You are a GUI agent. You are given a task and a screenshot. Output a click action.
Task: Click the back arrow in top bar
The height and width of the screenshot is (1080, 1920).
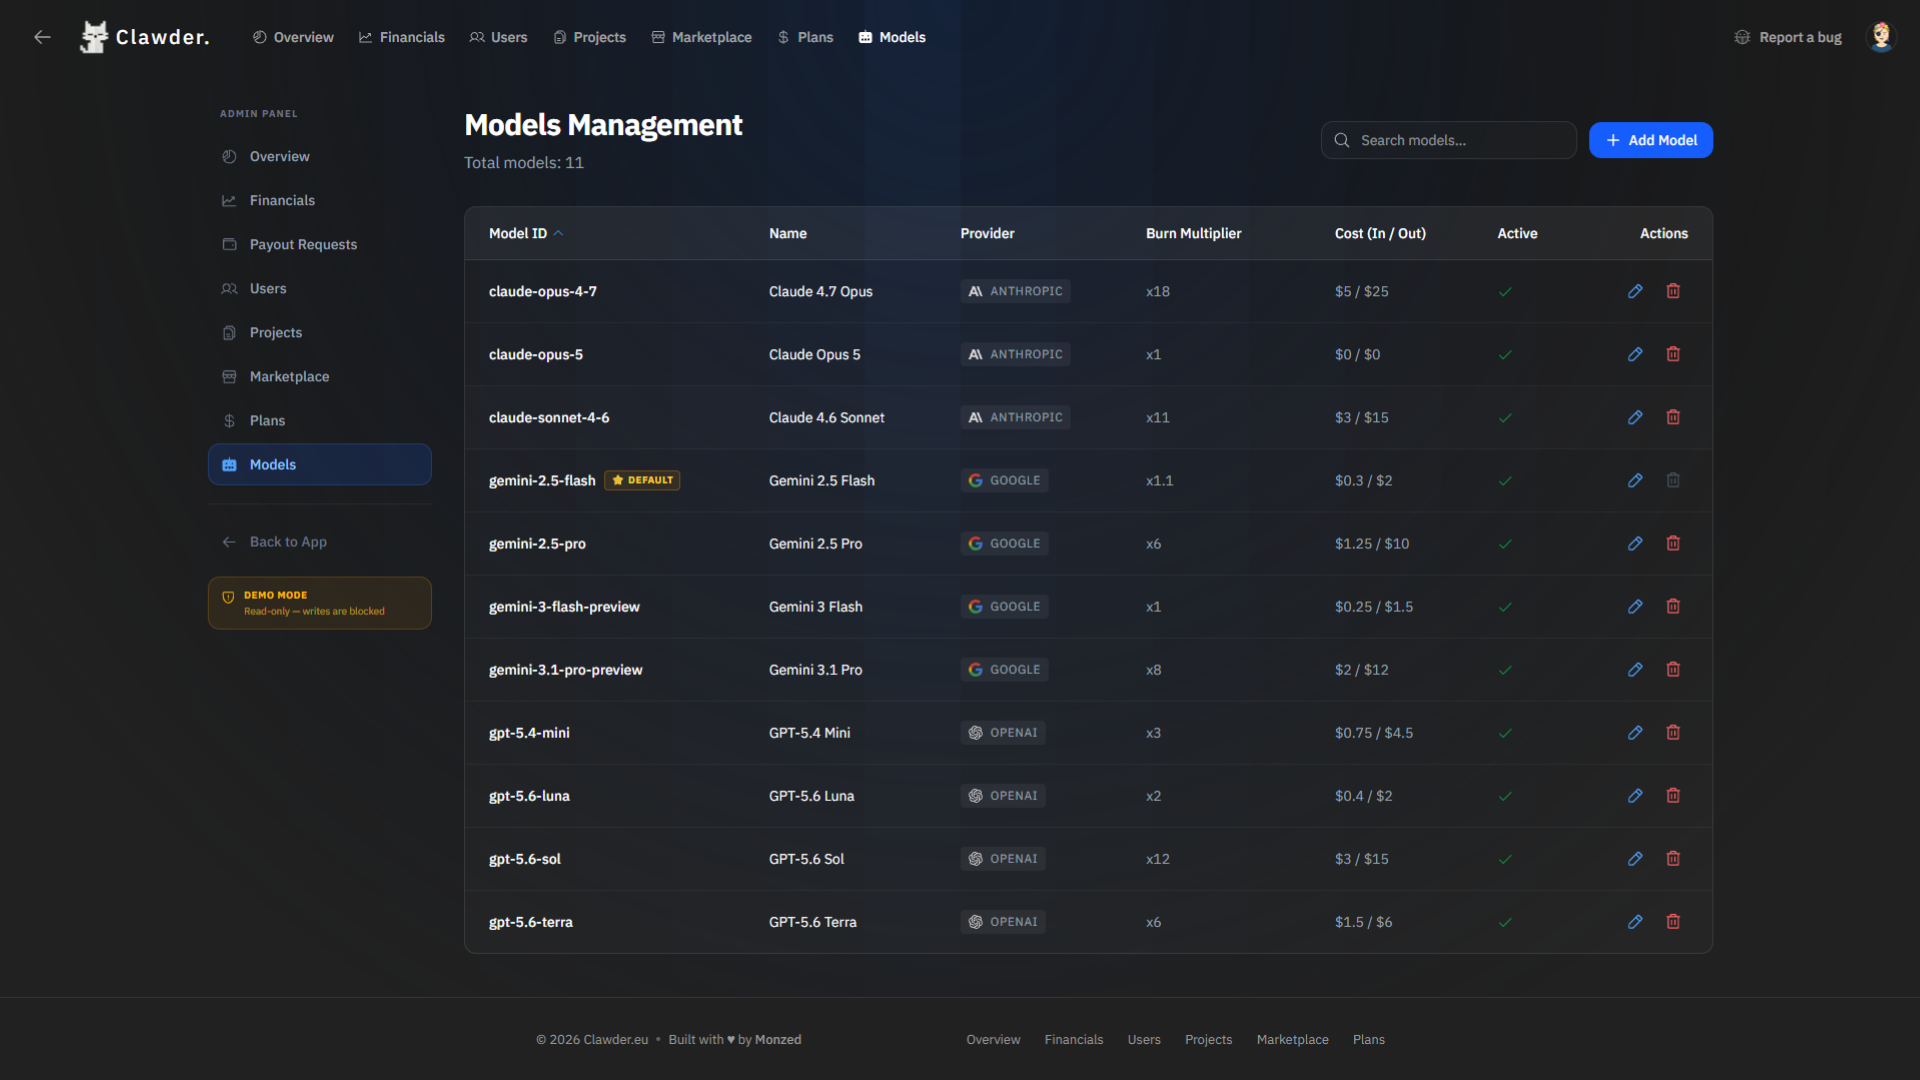coord(42,37)
